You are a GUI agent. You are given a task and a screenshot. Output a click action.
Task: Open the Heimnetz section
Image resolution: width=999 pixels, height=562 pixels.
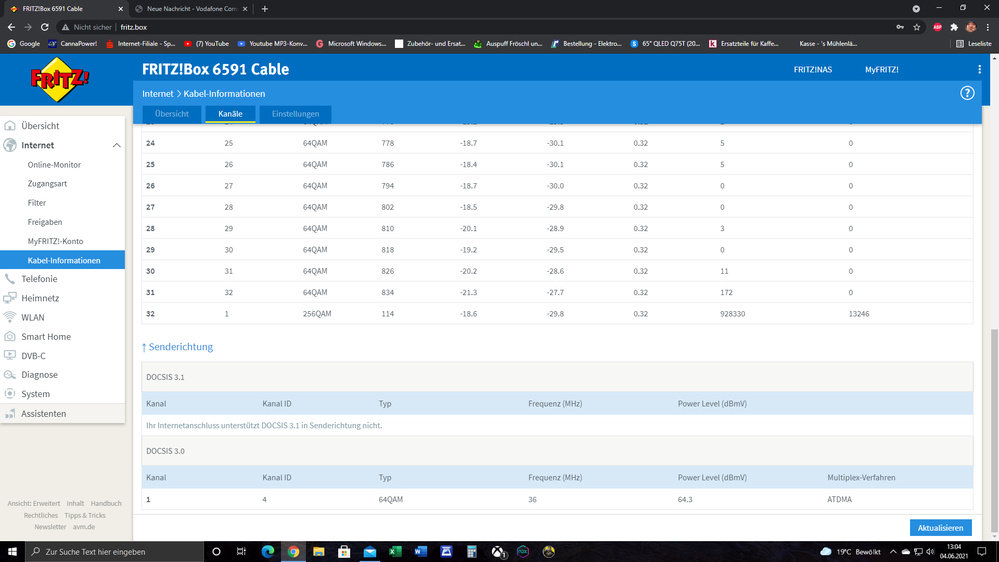point(40,298)
